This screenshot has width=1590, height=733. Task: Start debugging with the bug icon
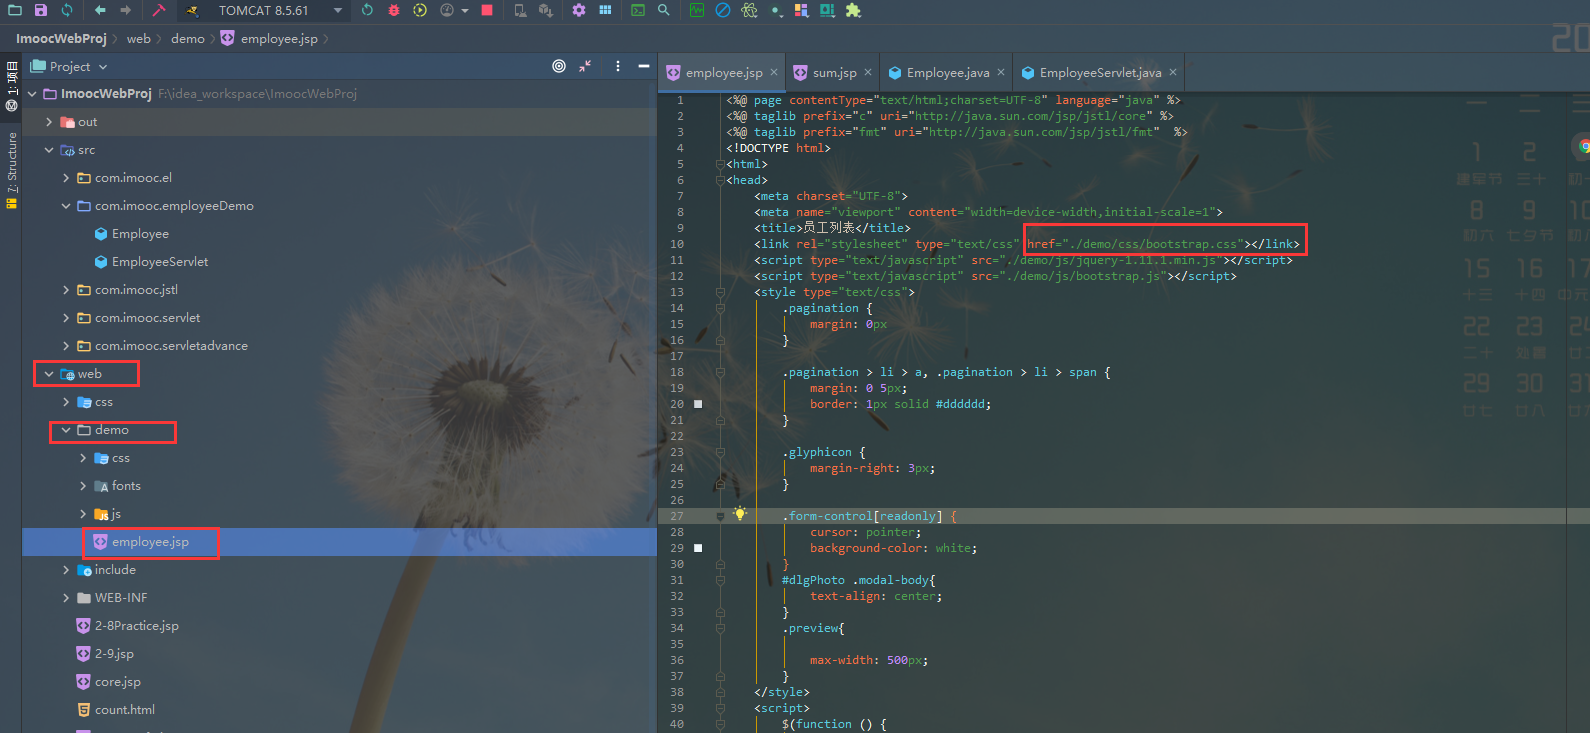(x=394, y=10)
